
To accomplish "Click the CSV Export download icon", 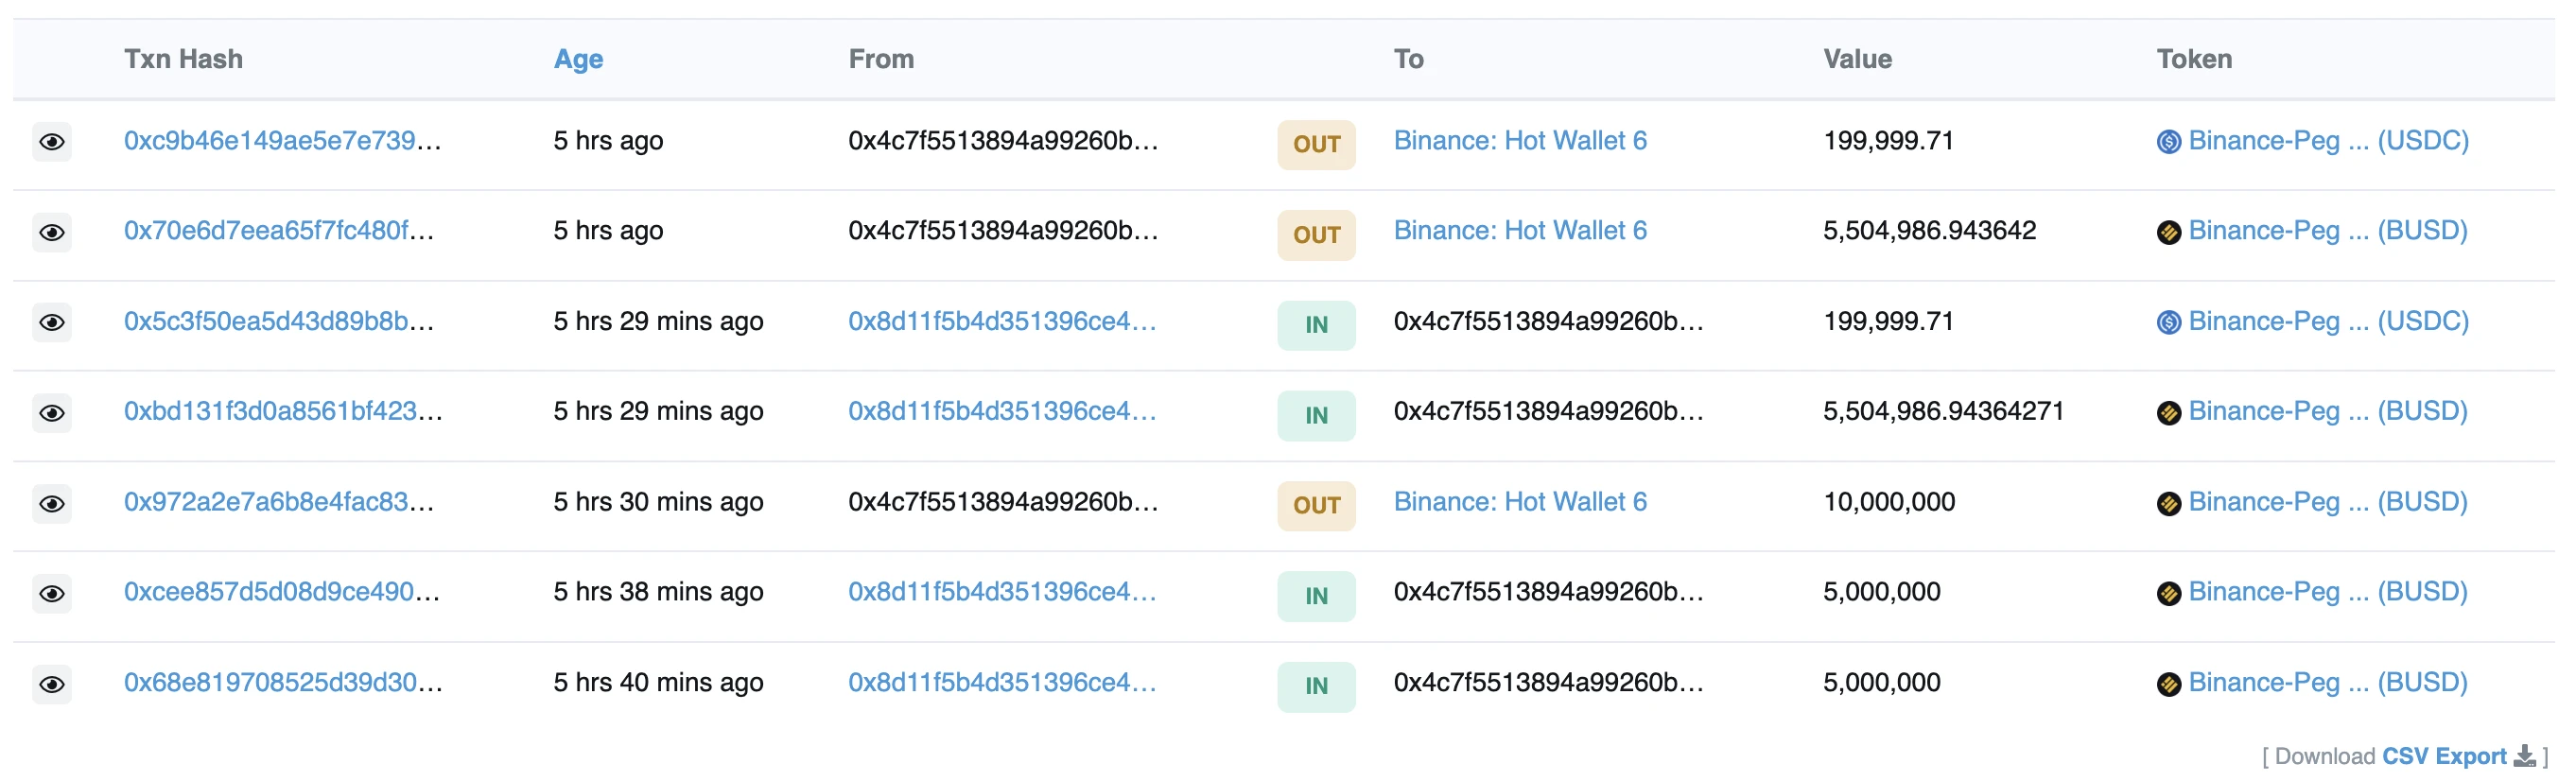I will click(2525, 756).
